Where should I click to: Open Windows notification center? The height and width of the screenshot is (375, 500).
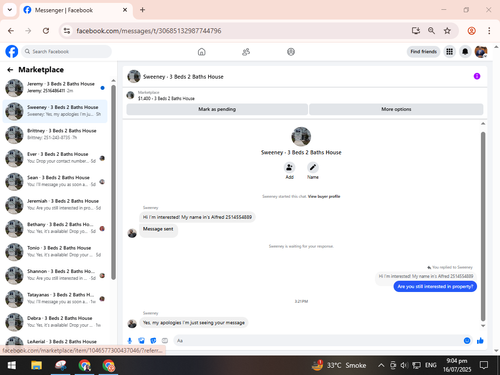(x=484, y=365)
